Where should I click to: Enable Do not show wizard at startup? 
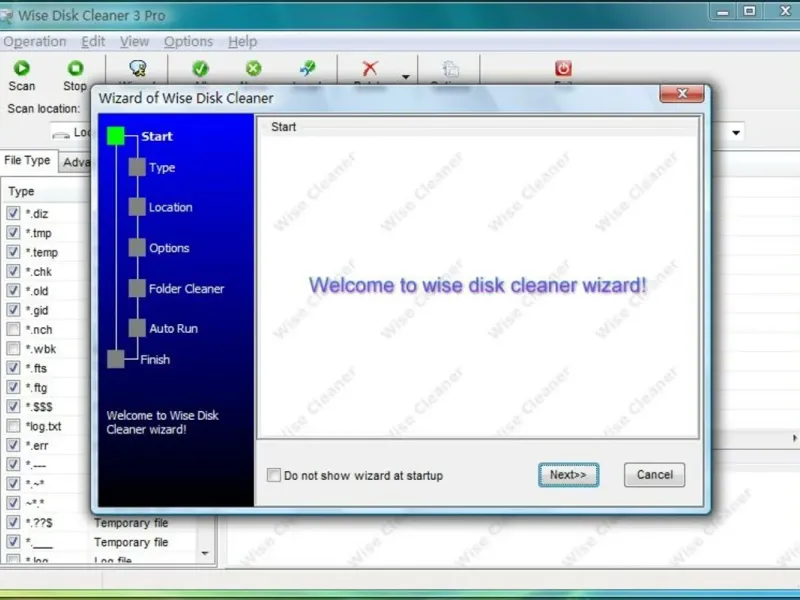tap(274, 475)
